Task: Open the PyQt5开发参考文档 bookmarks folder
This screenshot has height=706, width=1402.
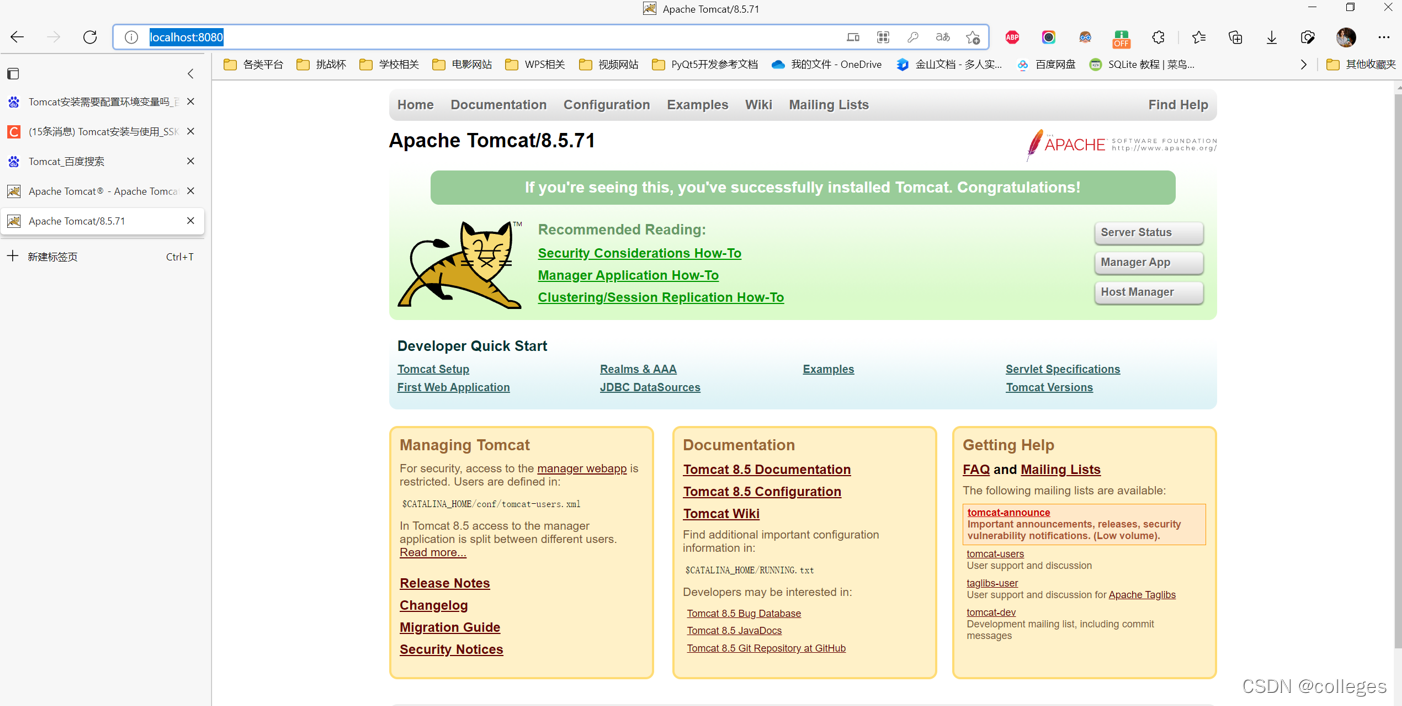Action: pos(704,65)
